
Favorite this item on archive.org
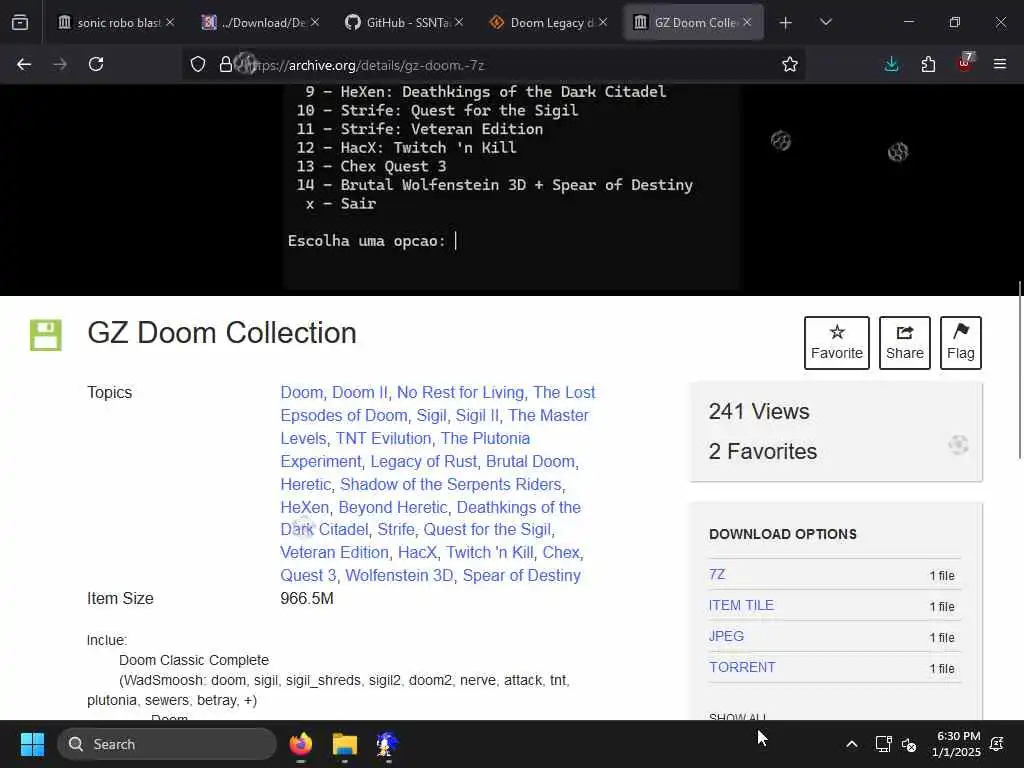[837, 343]
